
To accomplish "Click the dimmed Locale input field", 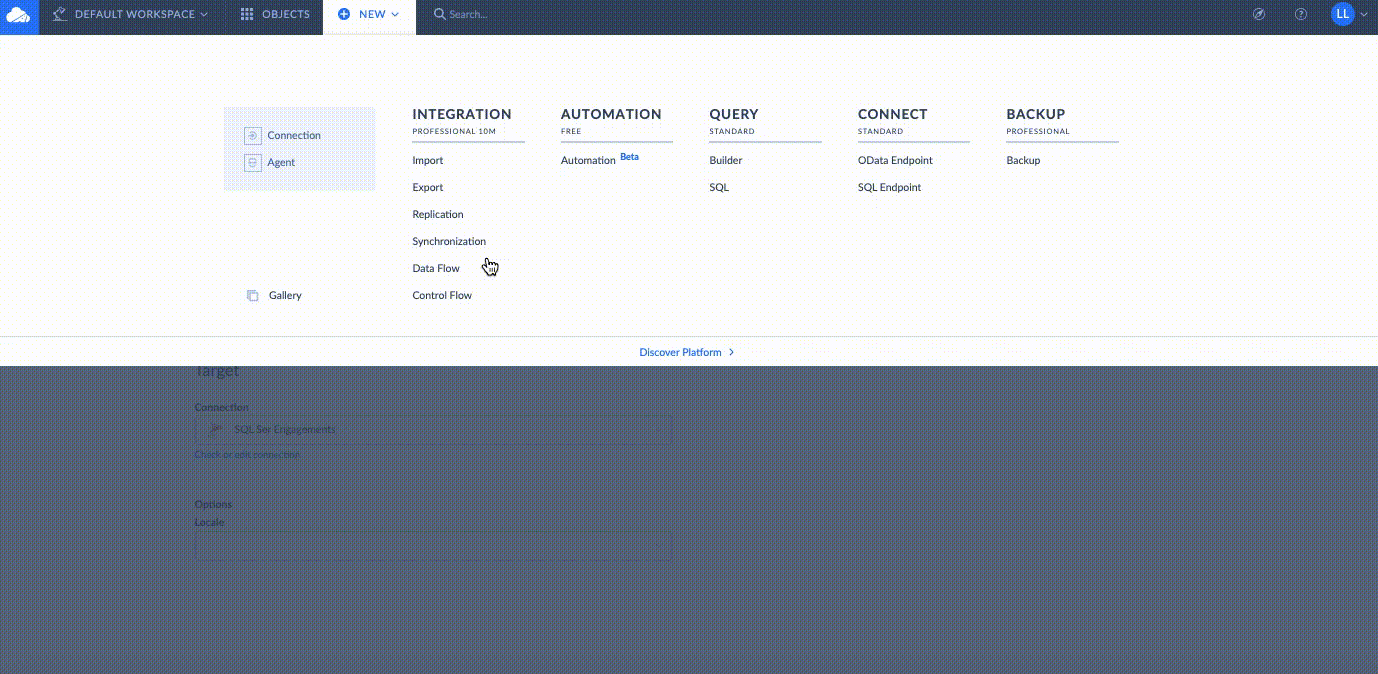I will coord(433,546).
